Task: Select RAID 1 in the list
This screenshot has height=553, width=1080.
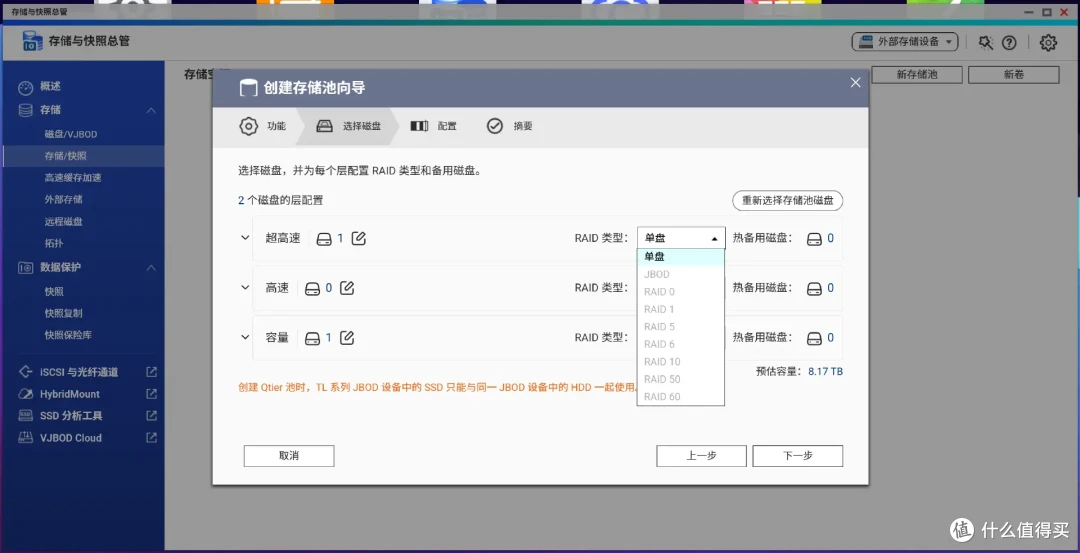Action: point(681,309)
